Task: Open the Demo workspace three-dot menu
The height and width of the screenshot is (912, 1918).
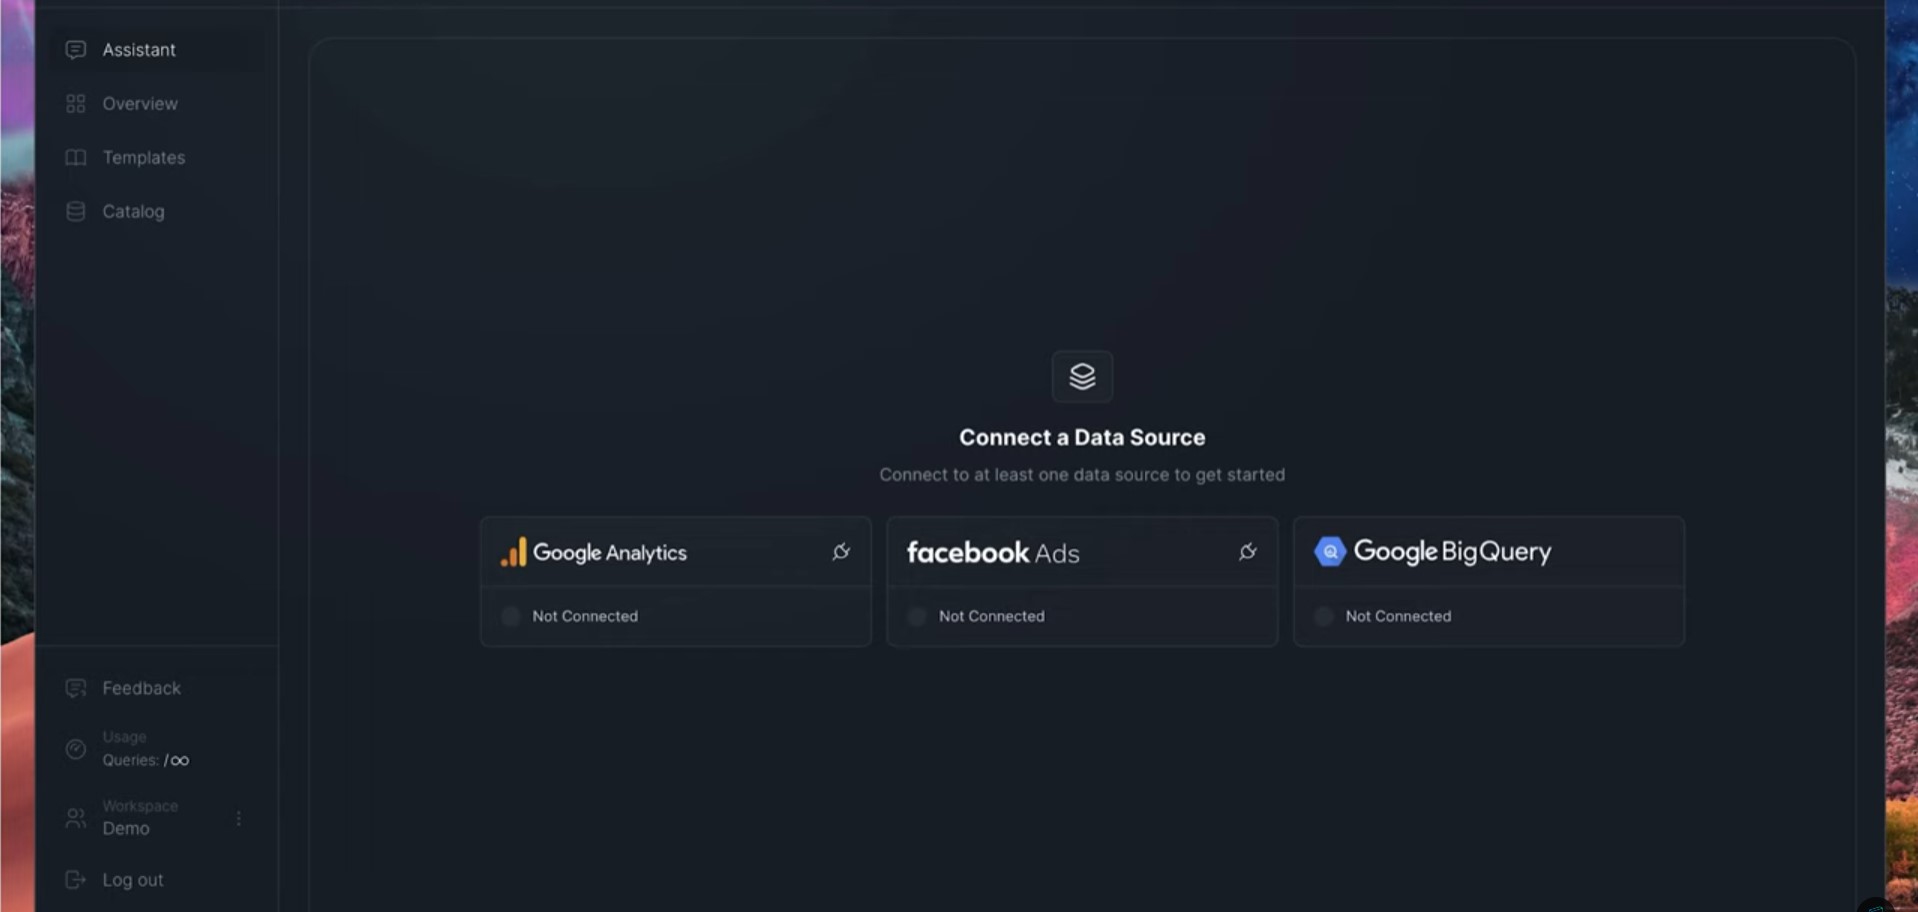Action: pyautogui.click(x=239, y=818)
